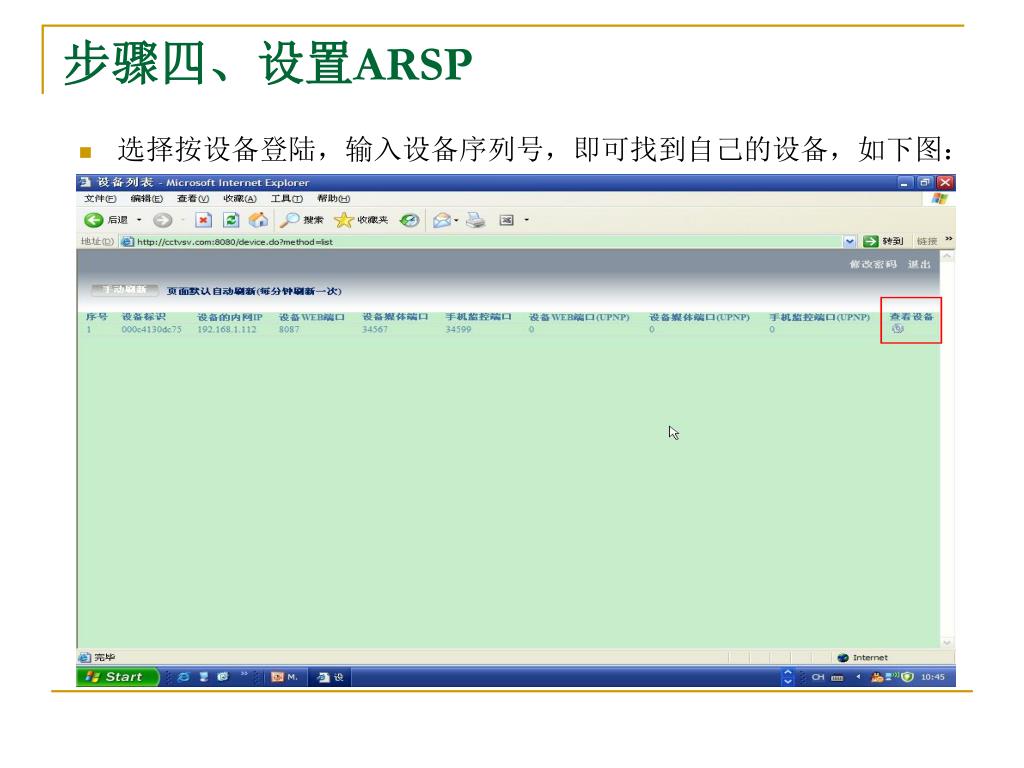Click the 查看设备 view device icon
Viewport: 1024px width, 768px height.
[898, 329]
